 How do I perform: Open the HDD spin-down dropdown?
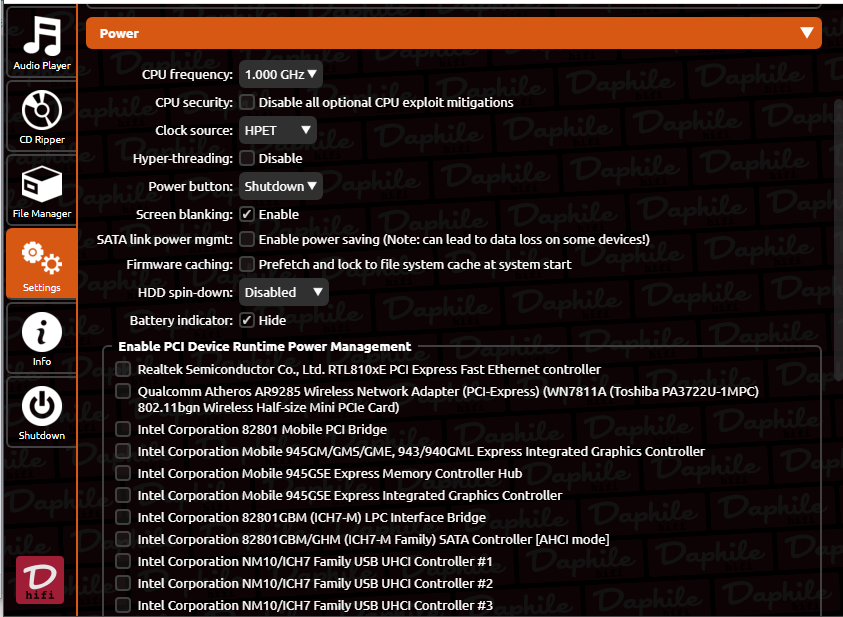pos(283,291)
